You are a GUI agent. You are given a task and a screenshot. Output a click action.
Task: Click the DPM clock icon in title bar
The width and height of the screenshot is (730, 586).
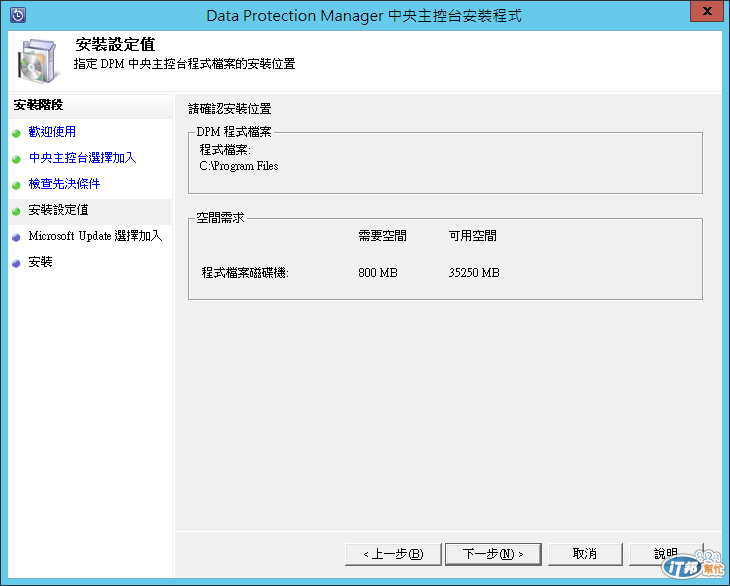click(18, 15)
